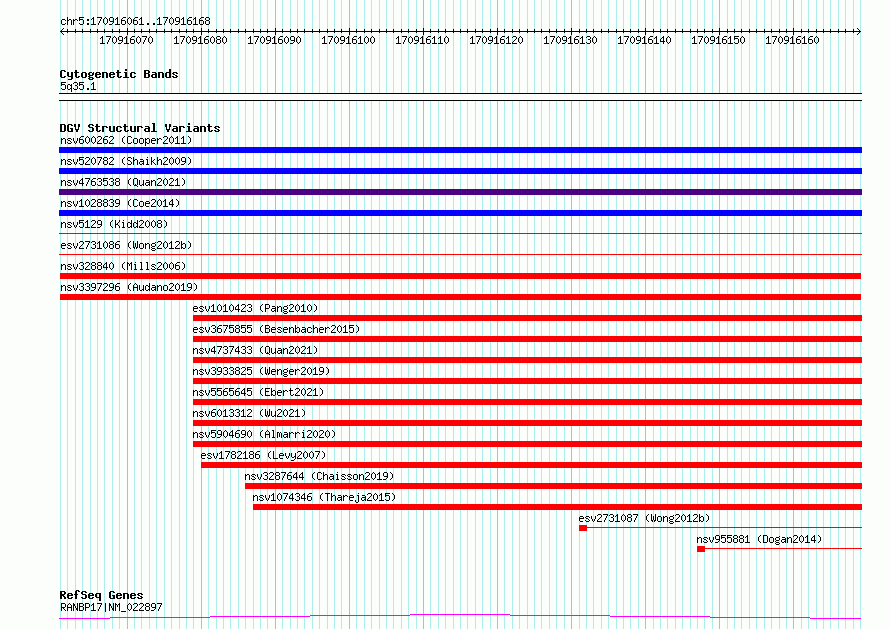Click the red bar under esv1782186

coord(531,465)
